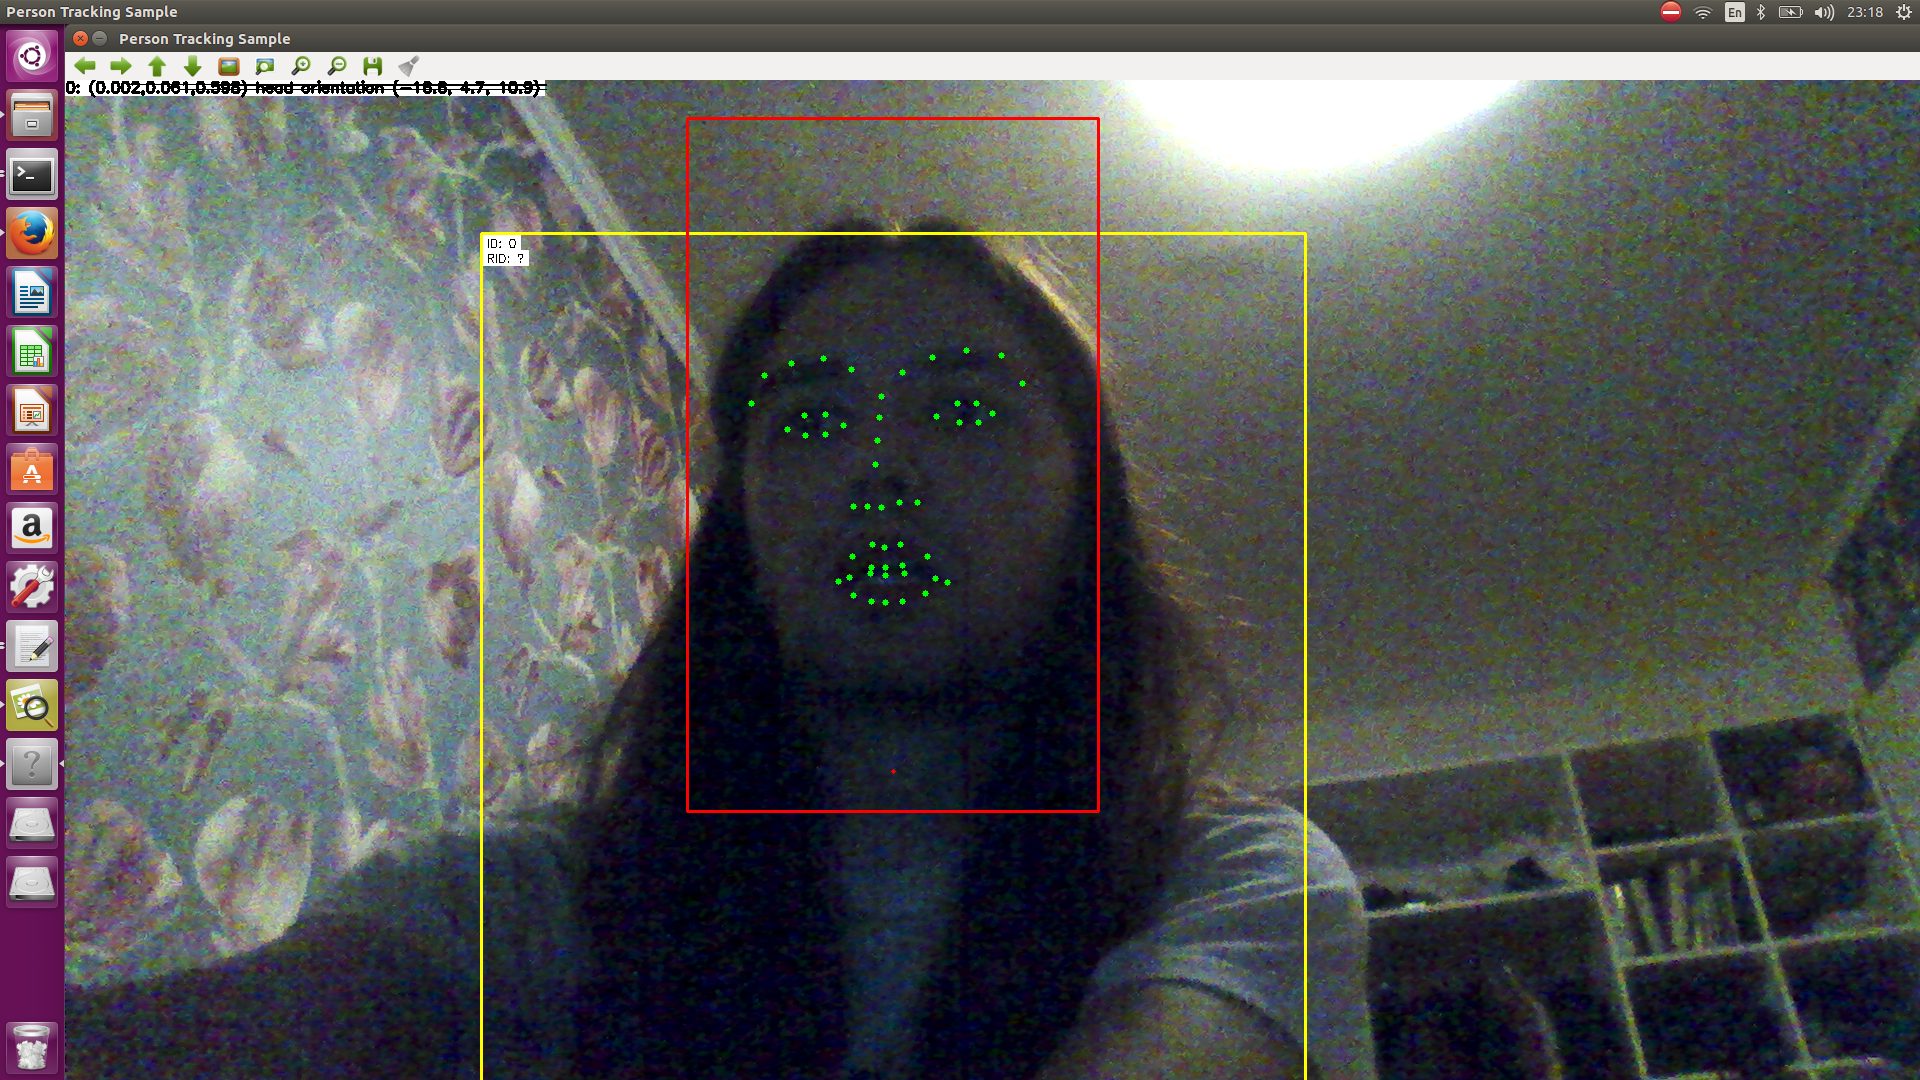Click the green left arrow toolbar icon

point(85,66)
